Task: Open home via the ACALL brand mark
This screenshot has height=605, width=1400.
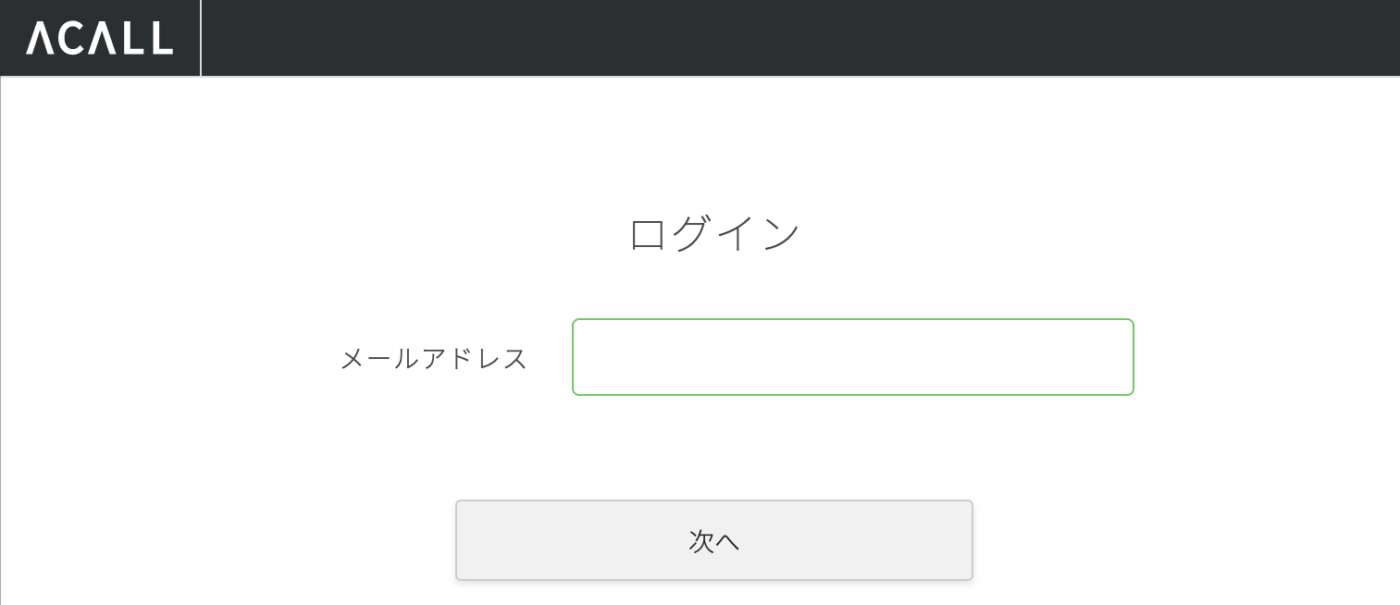Action: (x=99, y=38)
